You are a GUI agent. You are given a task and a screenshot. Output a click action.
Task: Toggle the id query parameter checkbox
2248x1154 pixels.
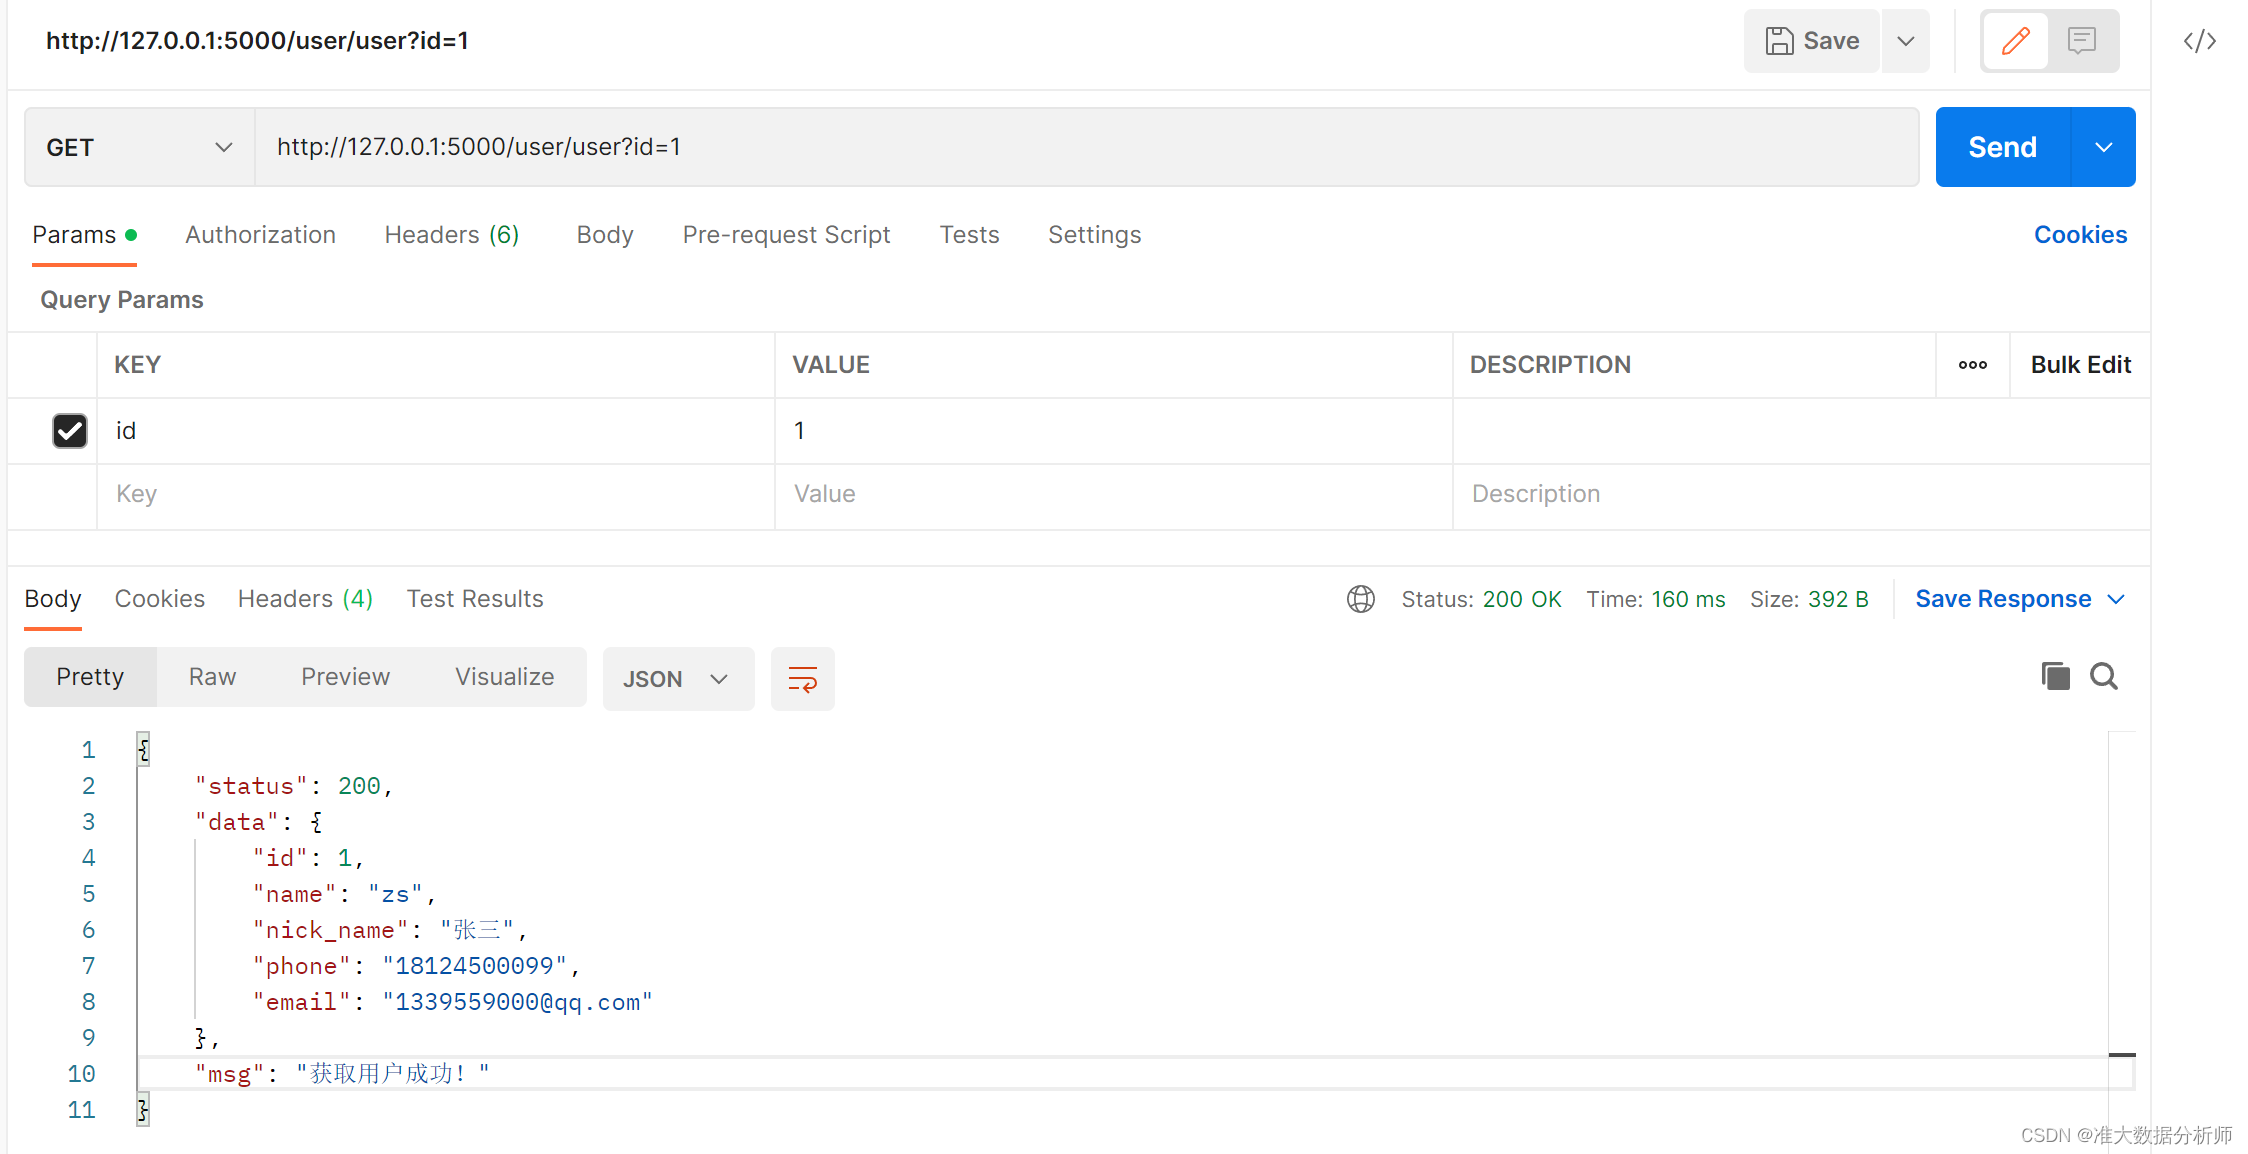point(69,428)
